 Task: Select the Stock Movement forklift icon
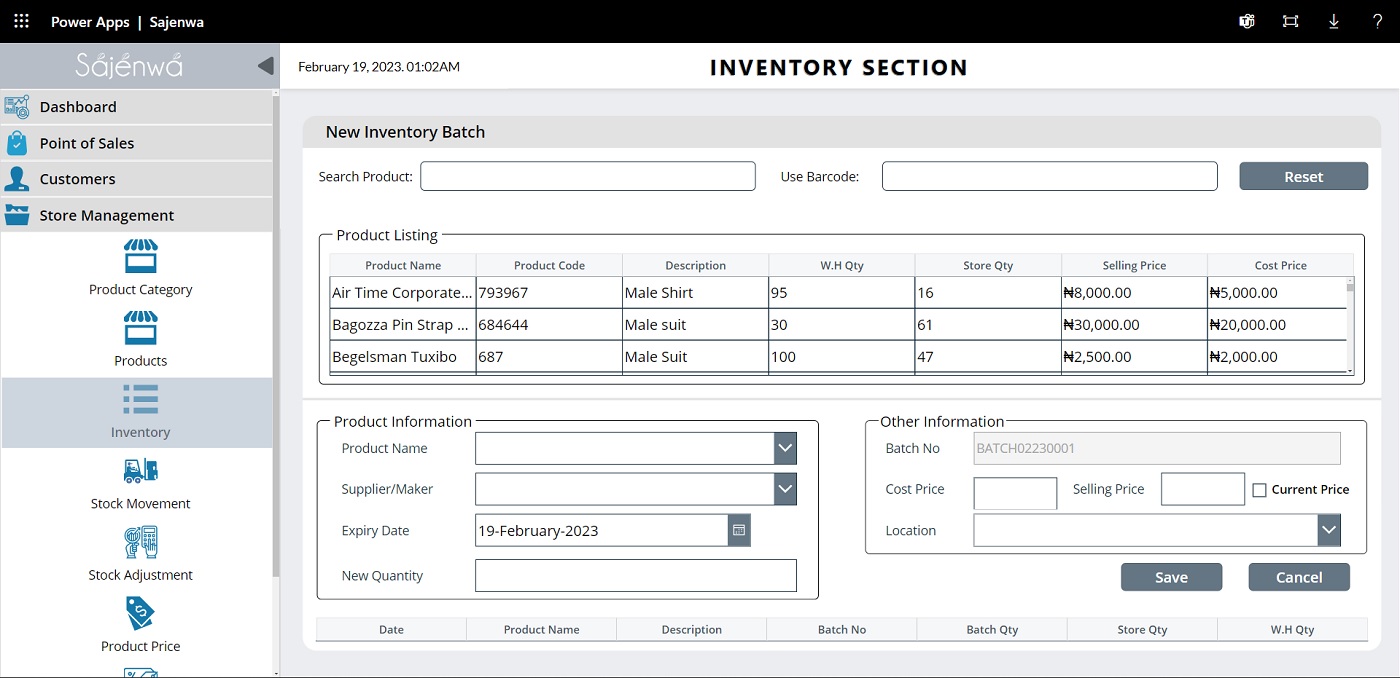click(140, 471)
